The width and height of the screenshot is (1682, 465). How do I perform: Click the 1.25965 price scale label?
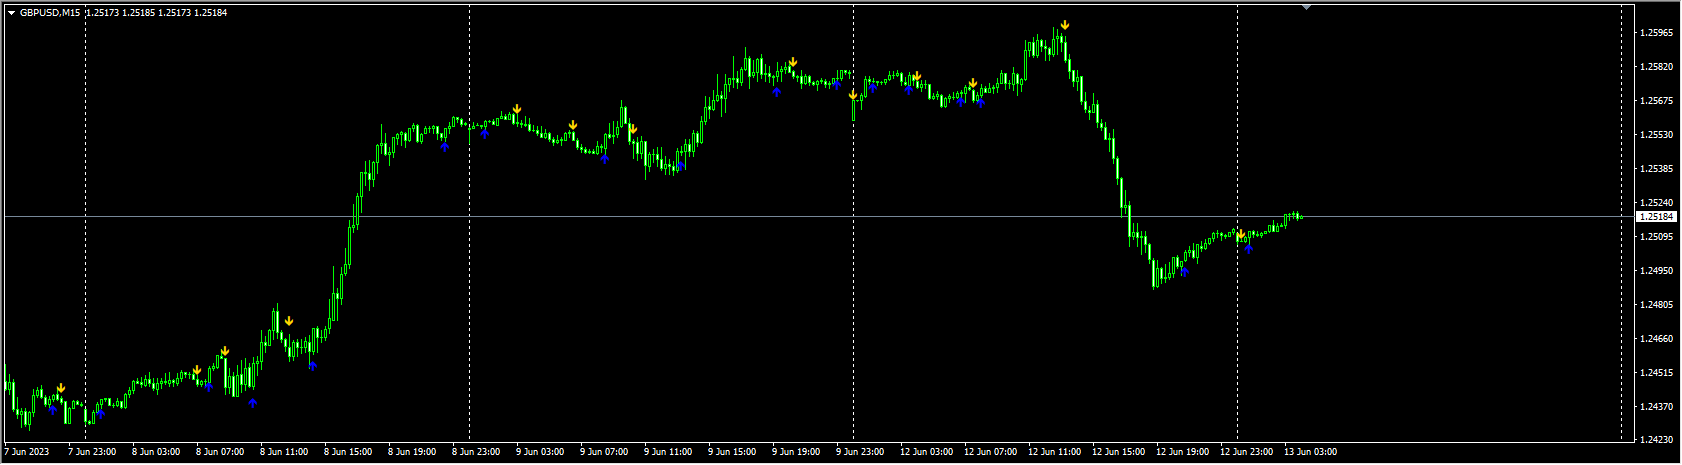tap(1656, 33)
